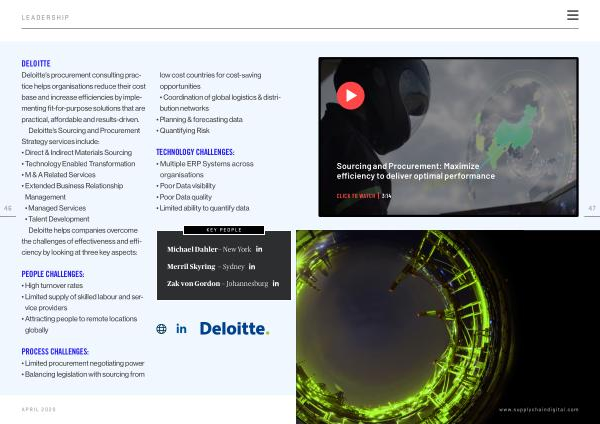Click 'M & A Related Services' bullet
The width and height of the screenshot is (600, 424).
59,175
